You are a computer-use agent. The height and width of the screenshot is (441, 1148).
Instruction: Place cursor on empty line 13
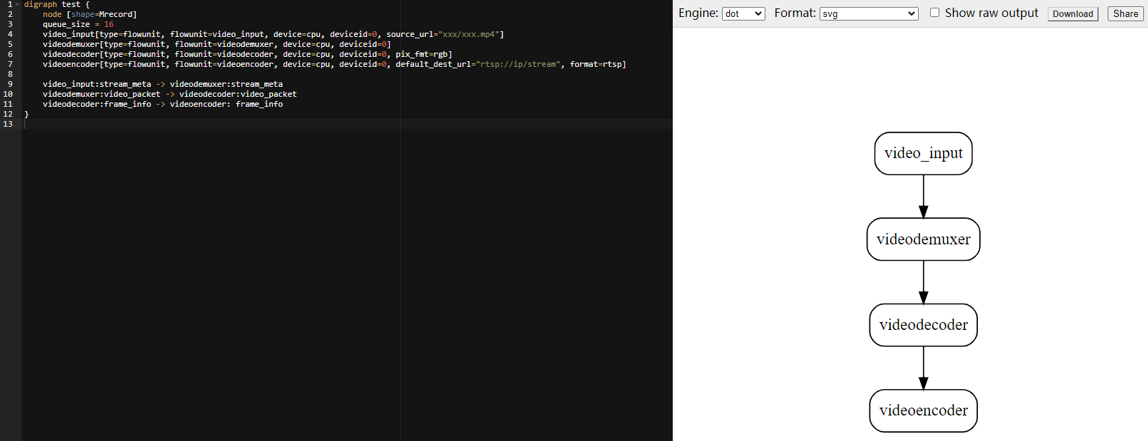(347, 125)
